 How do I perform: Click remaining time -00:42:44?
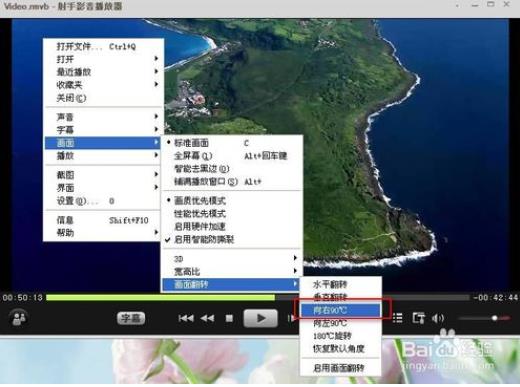(x=496, y=297)
